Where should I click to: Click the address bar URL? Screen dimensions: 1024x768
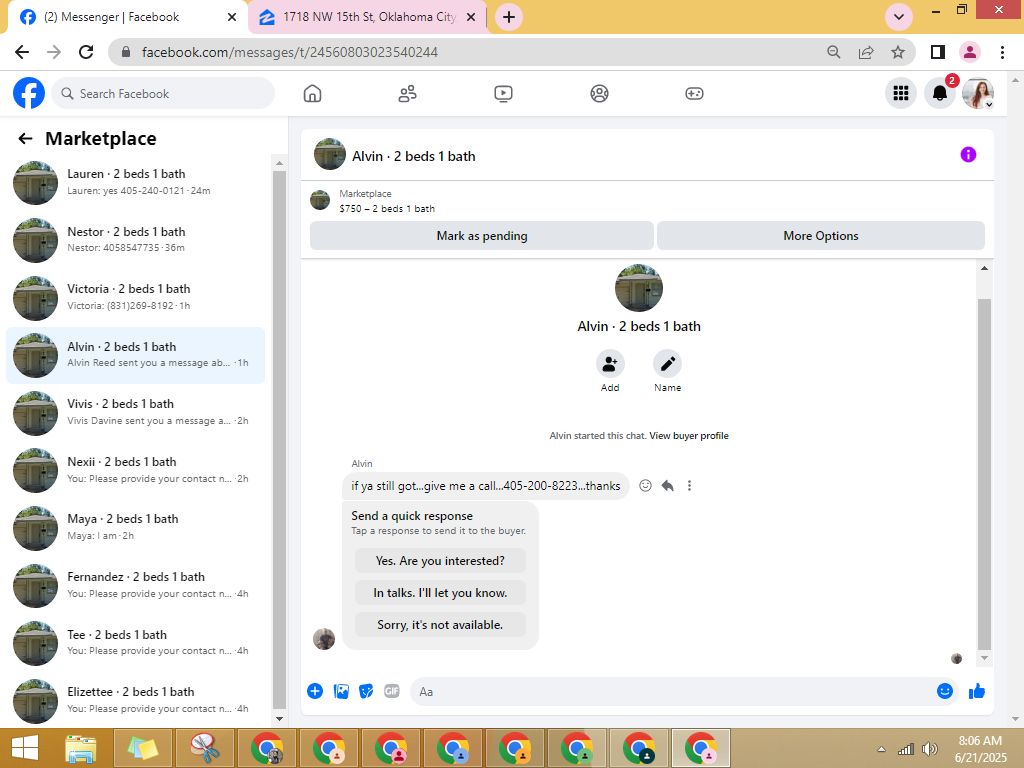(290, 52)
